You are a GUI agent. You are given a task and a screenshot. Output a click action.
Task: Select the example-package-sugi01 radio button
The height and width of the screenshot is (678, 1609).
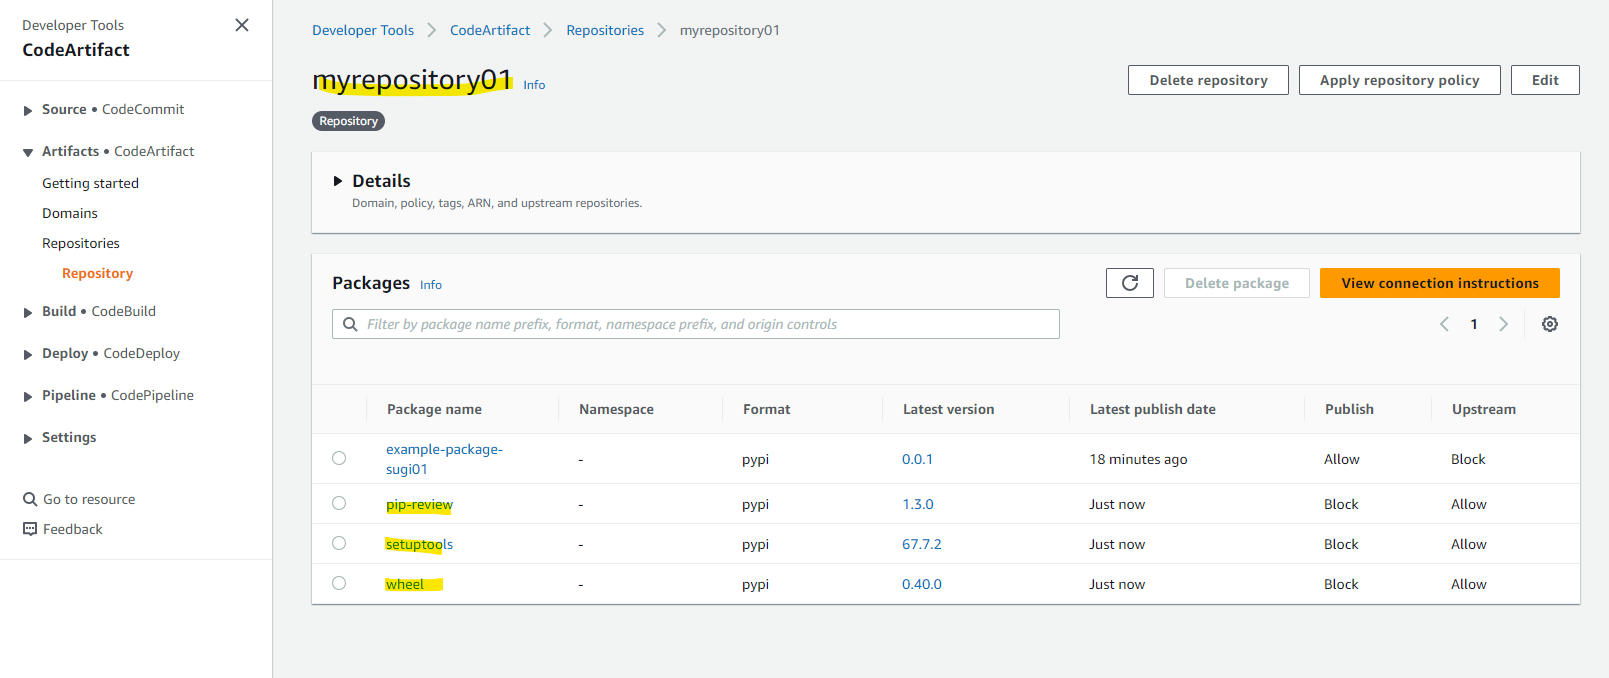tap(339, 458)
